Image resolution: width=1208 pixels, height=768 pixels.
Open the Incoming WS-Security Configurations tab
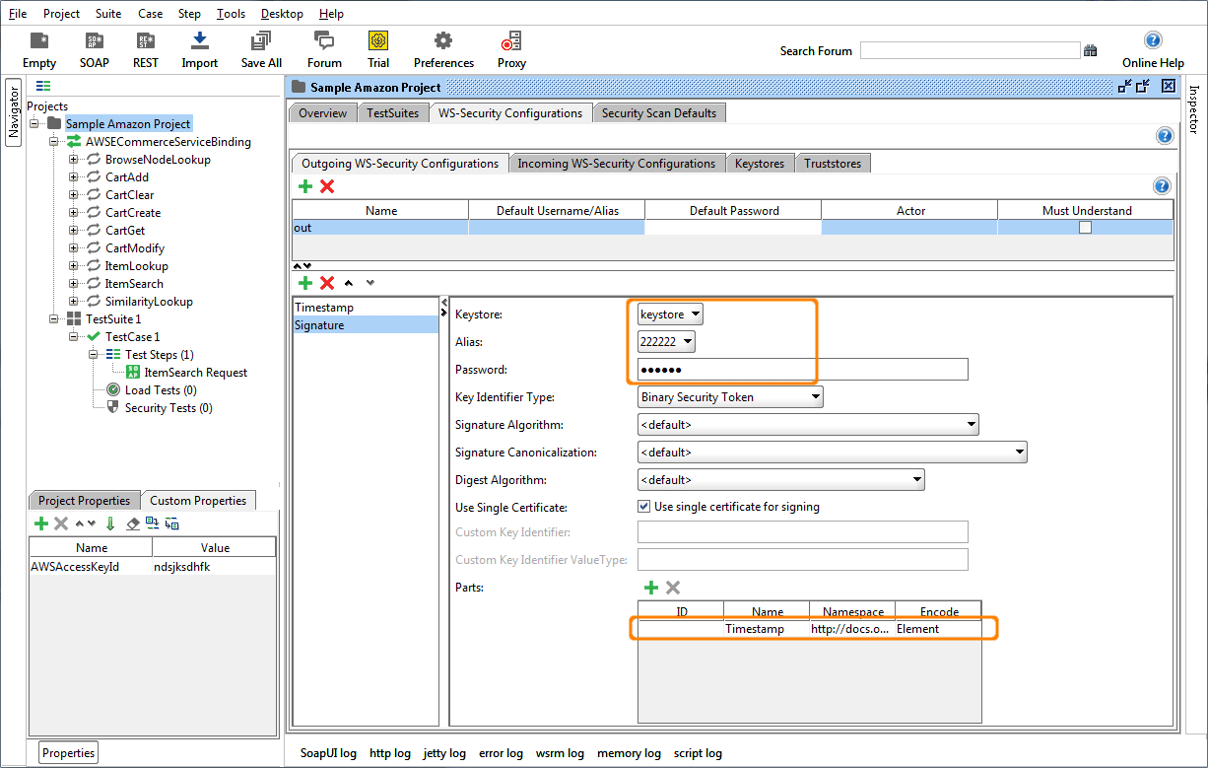click(616, 163)
